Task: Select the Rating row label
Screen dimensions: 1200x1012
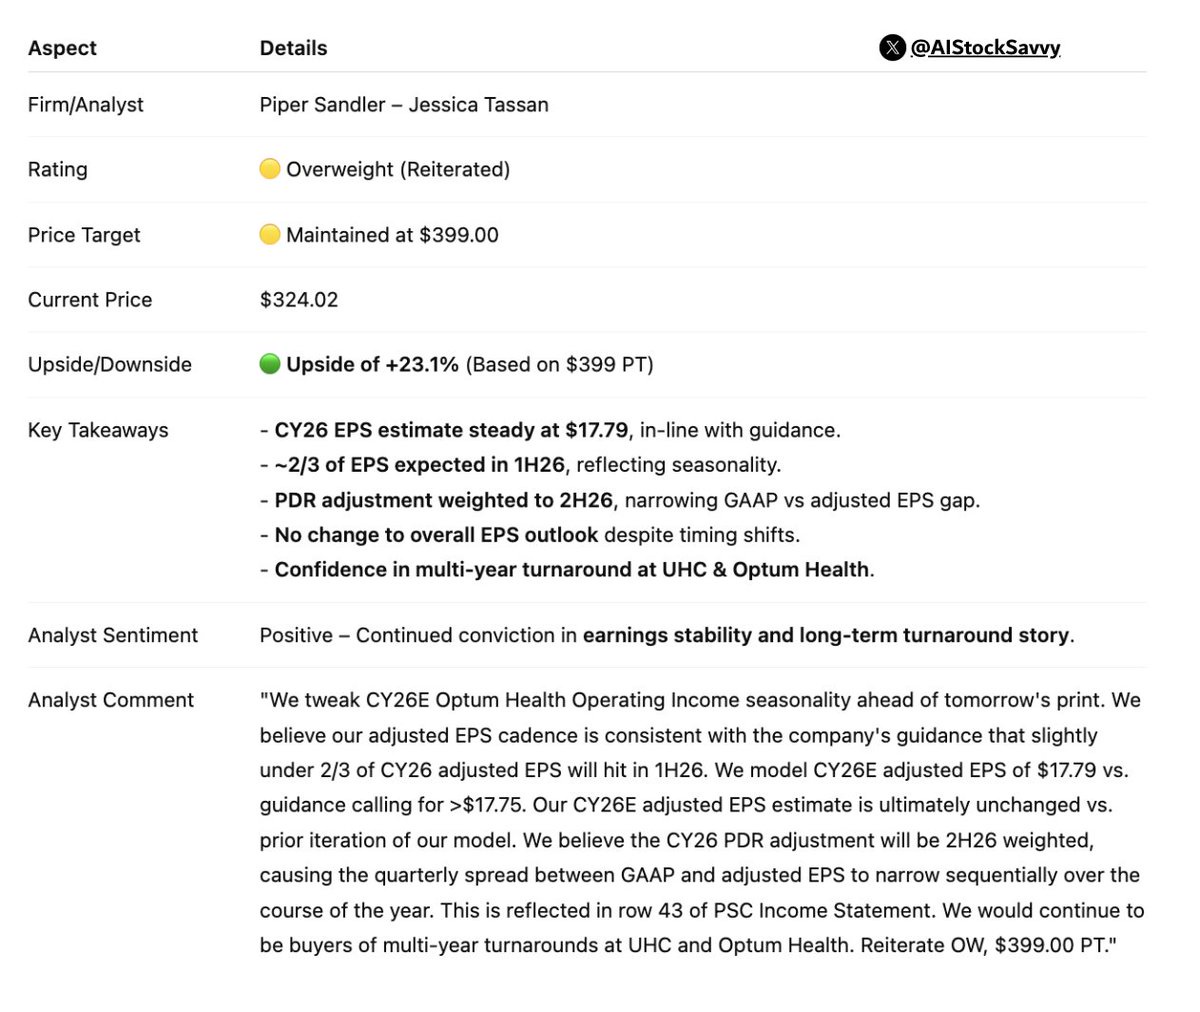Action: pyautogui.click(x=58, y=169)
